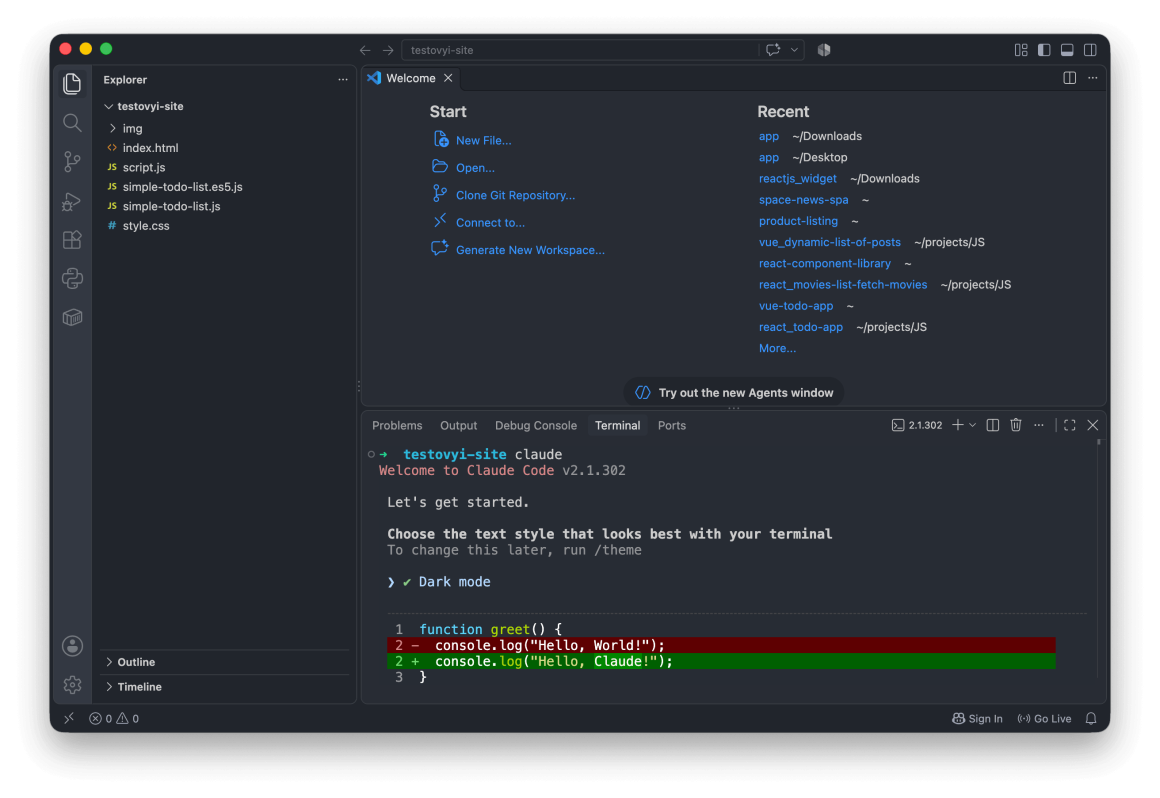Go forward with the navigation arrow

(388, 50)
